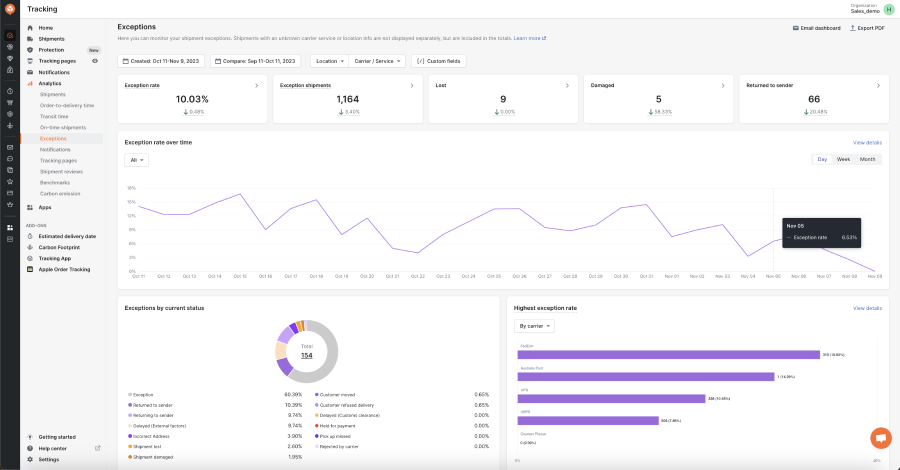This screenshot has width=900, height=470.
Task: Switch chart granularity to Month
Action: coord(867,159)
